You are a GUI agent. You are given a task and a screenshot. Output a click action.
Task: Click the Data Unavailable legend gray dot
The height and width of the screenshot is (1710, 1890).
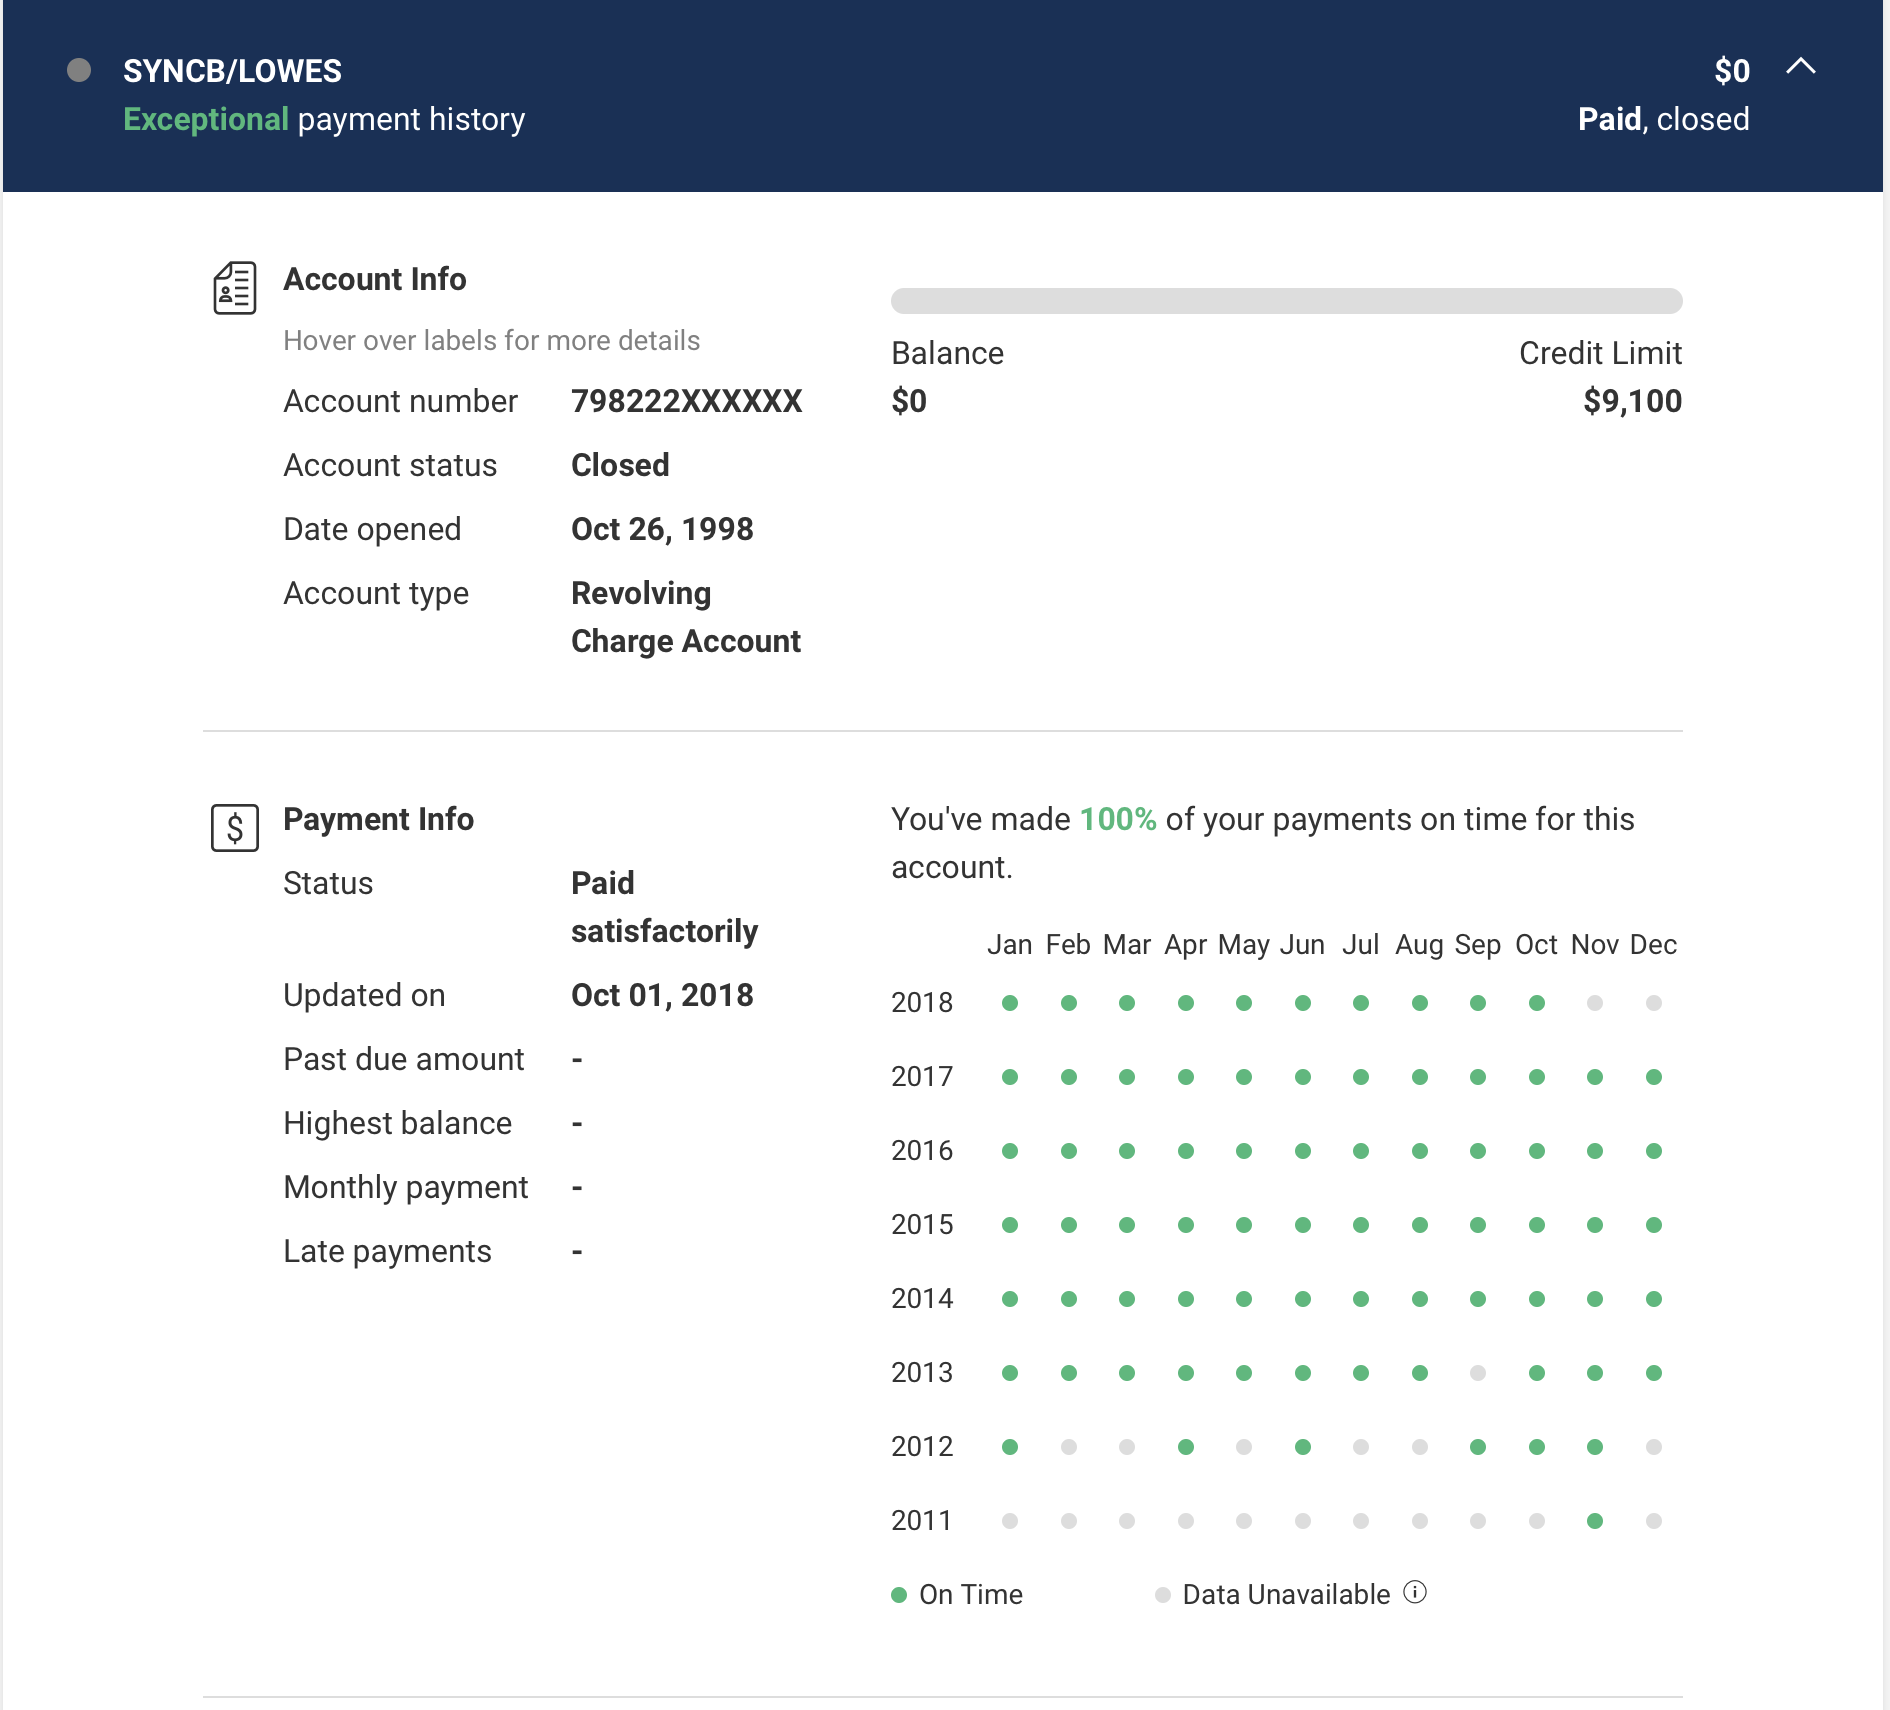(1162, 1595)
